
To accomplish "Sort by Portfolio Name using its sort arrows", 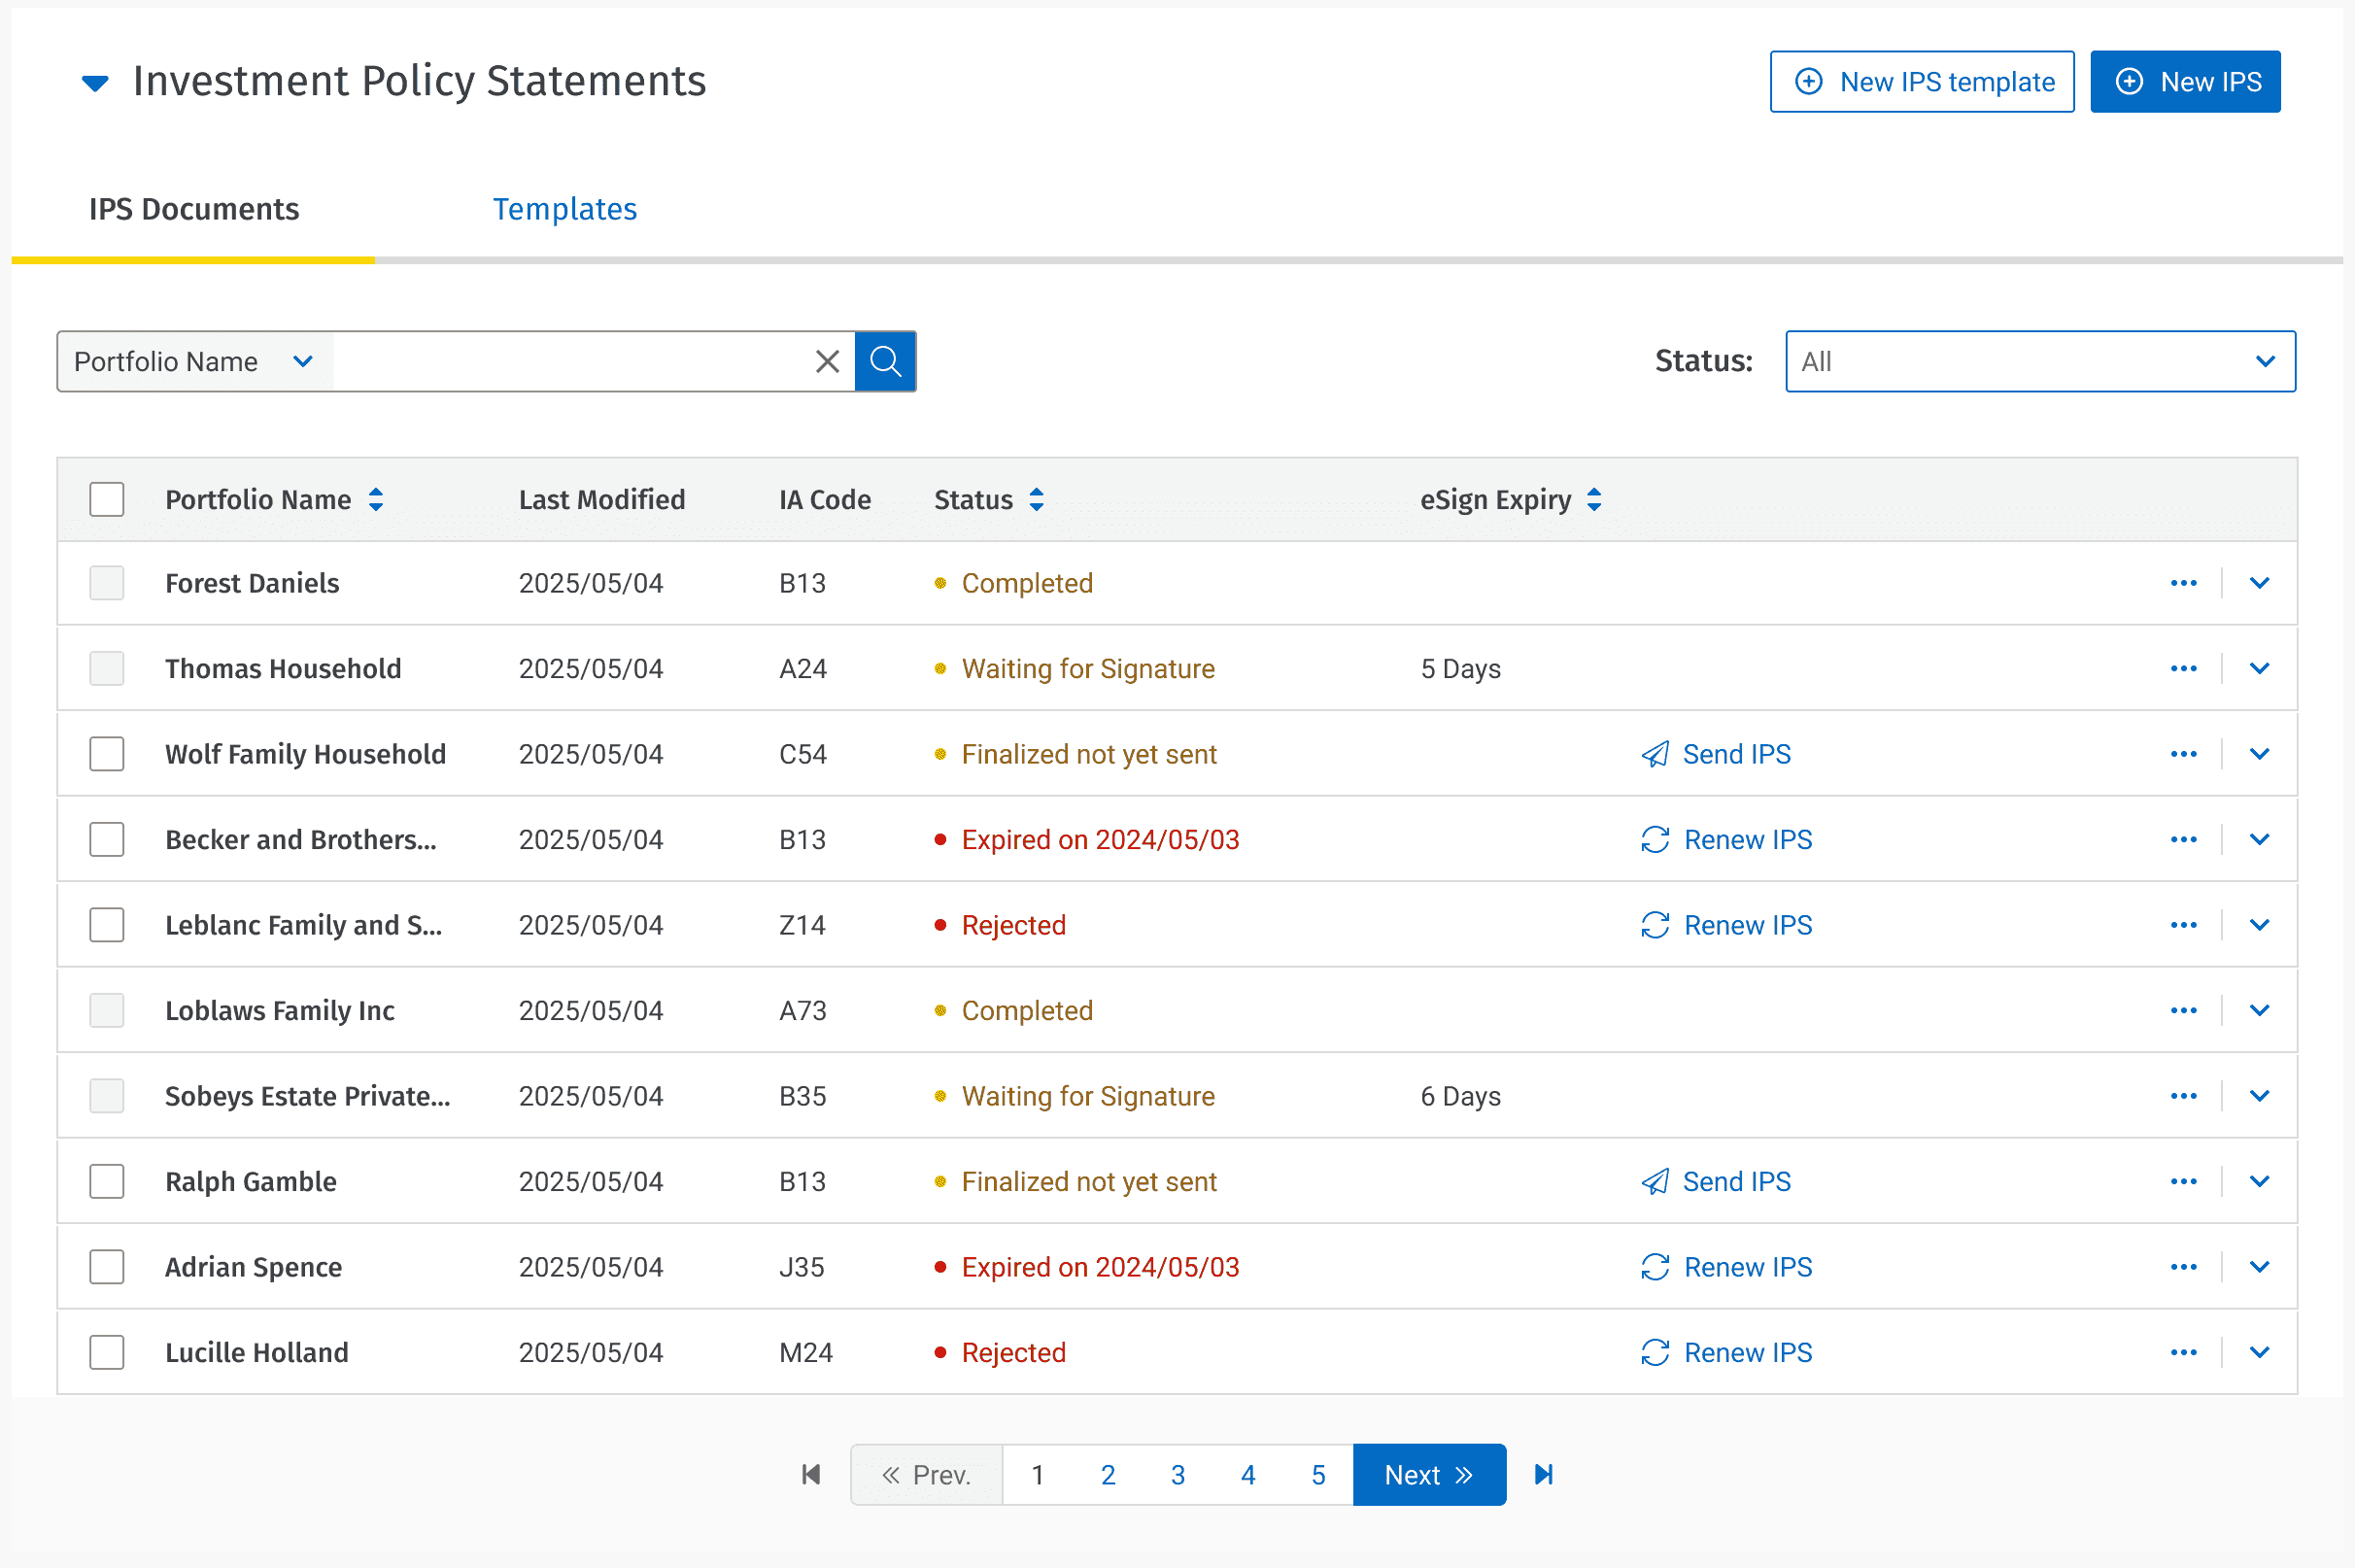I will point(376,499).
